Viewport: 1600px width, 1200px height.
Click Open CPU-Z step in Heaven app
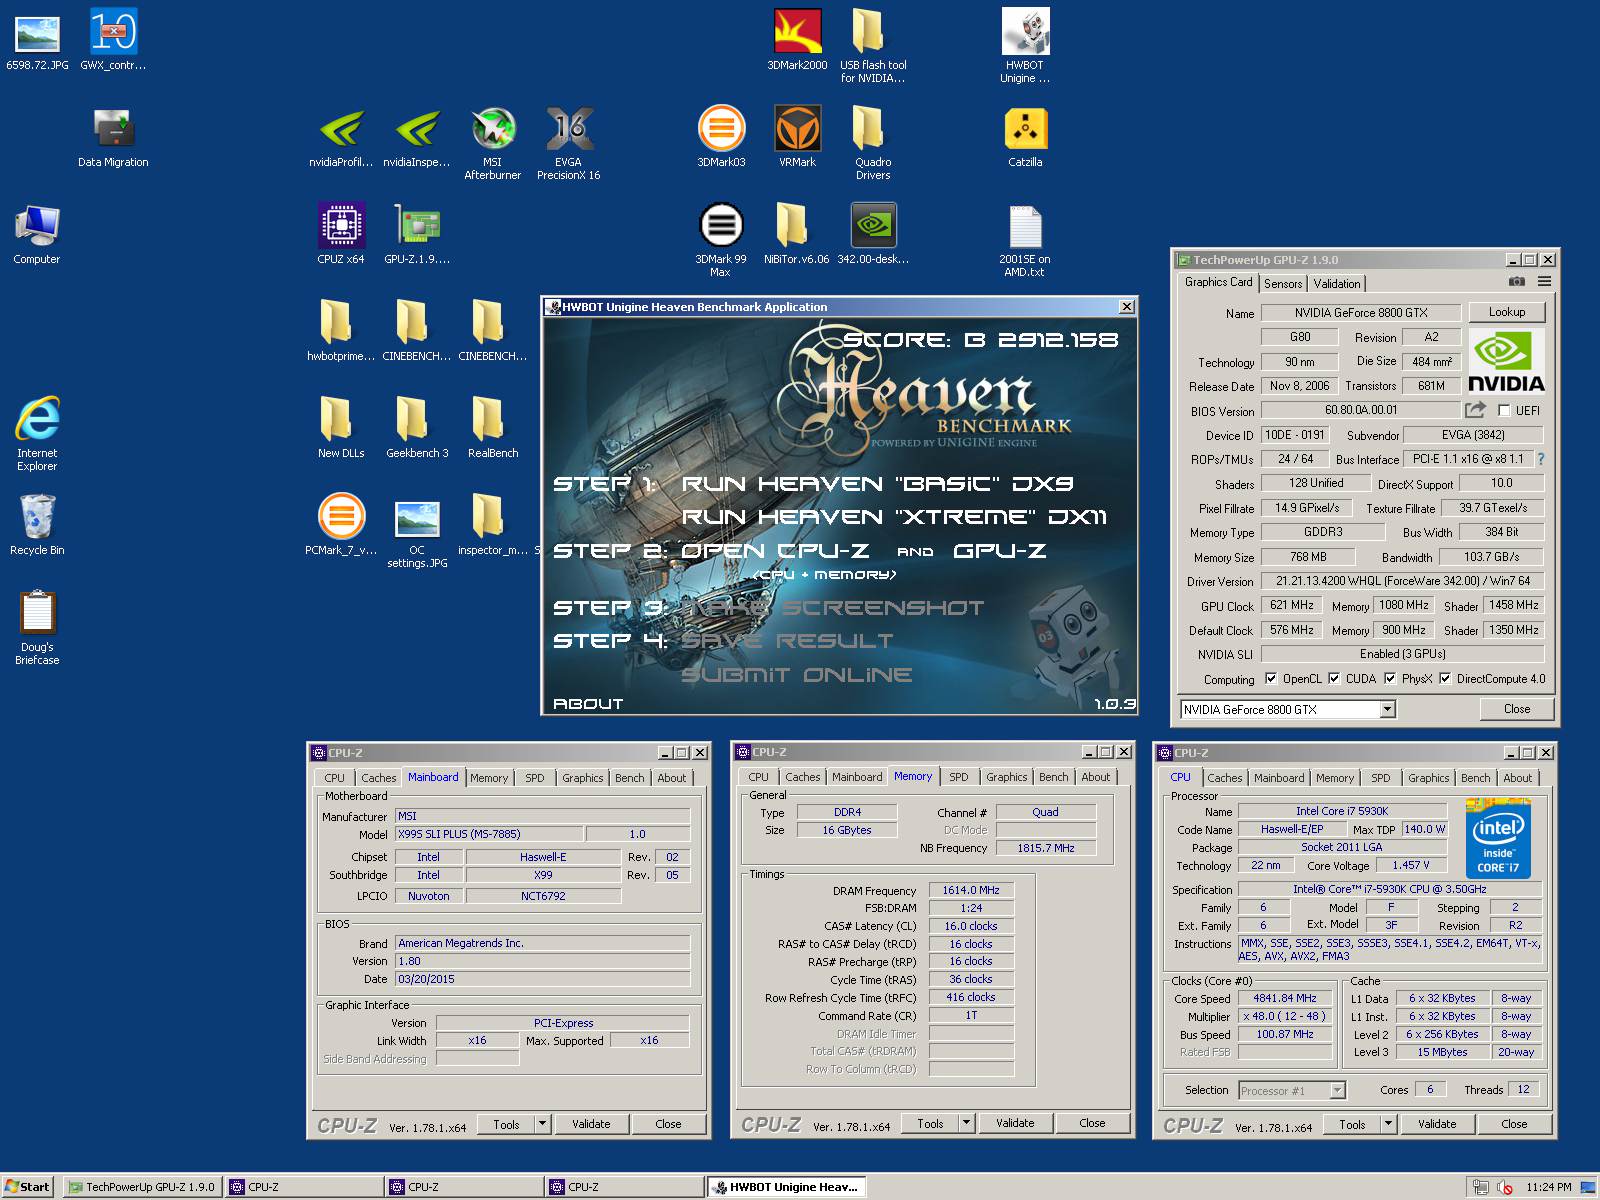[774, 551]
